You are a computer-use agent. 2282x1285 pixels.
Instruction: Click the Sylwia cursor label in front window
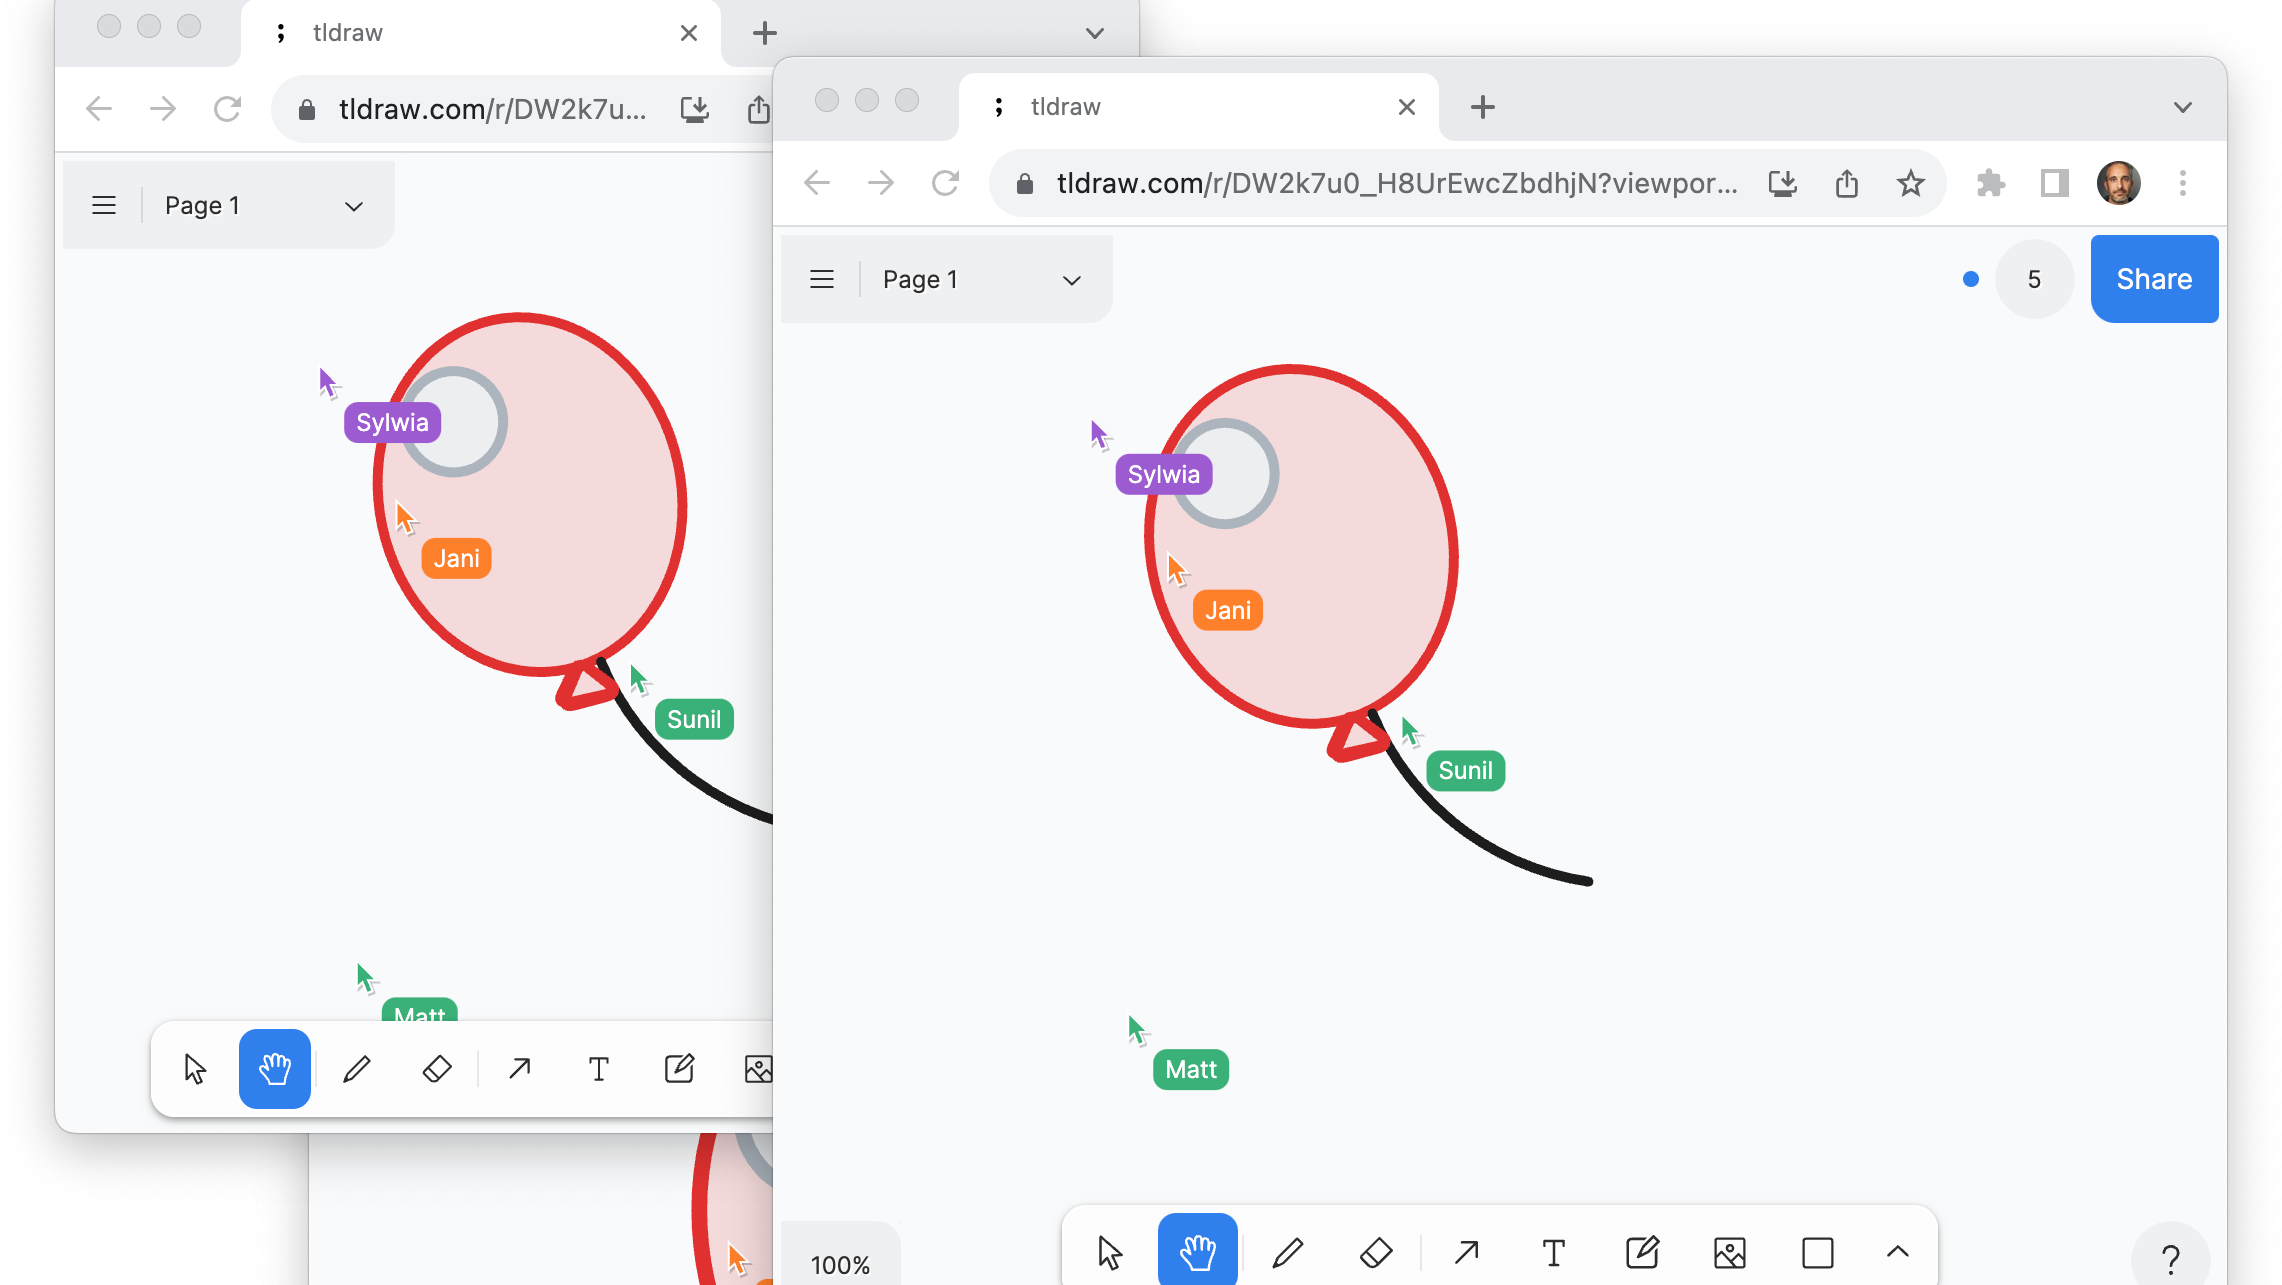1164,474
